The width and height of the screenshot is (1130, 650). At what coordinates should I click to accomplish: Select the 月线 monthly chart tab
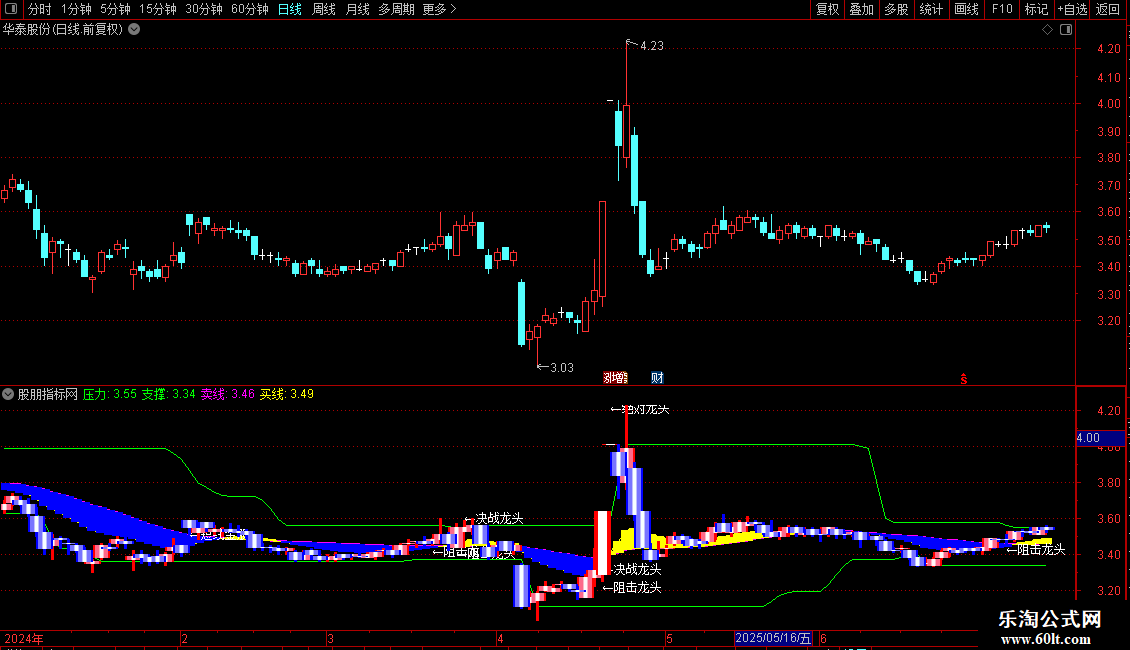tap(357, 9)
